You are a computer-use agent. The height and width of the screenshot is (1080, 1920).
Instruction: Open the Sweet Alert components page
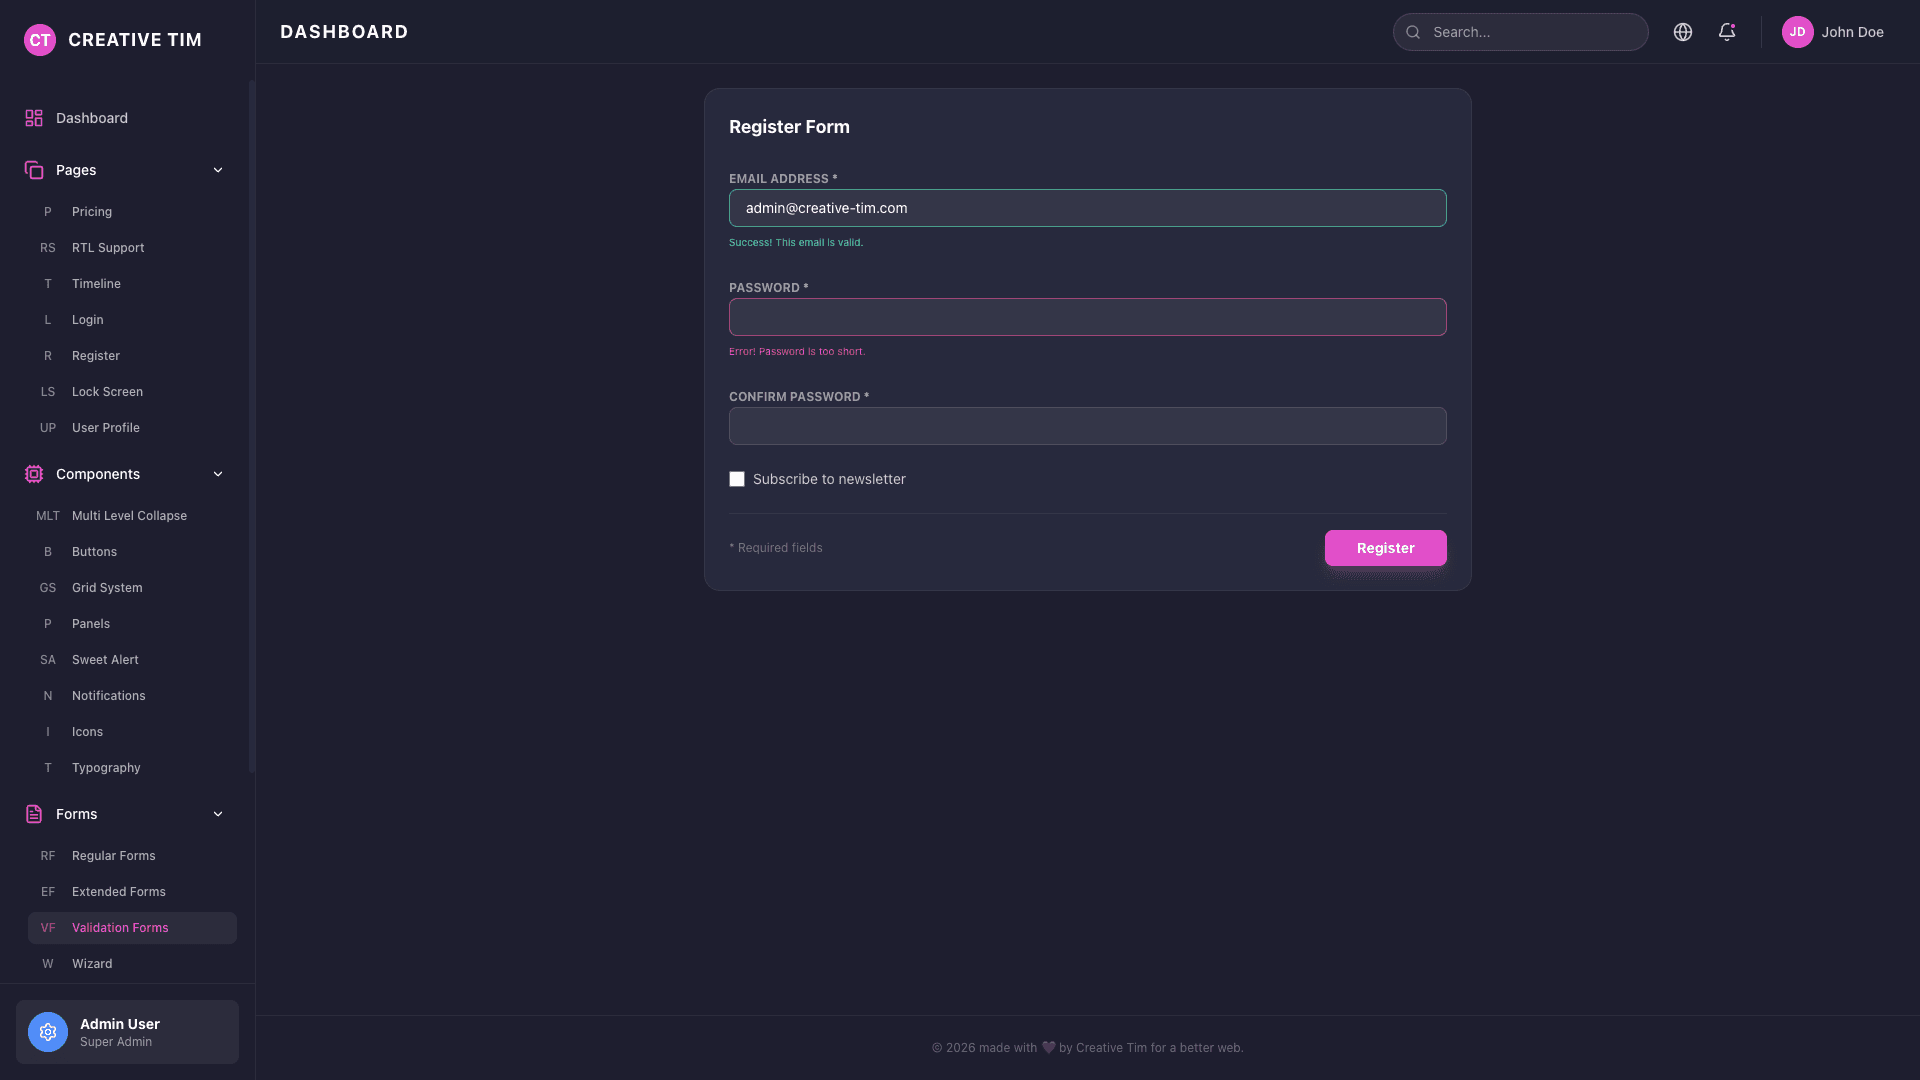104,660
